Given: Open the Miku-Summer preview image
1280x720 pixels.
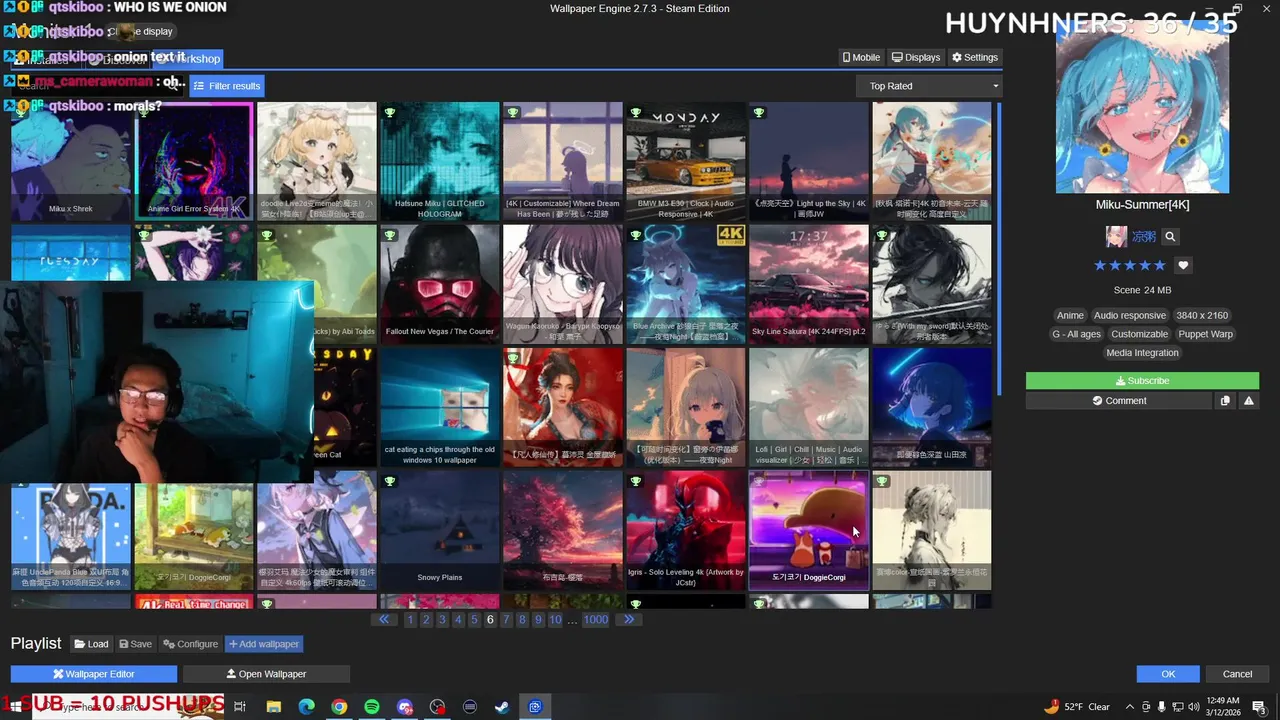Looking at the screenshot, I should tap(1142, 107).
